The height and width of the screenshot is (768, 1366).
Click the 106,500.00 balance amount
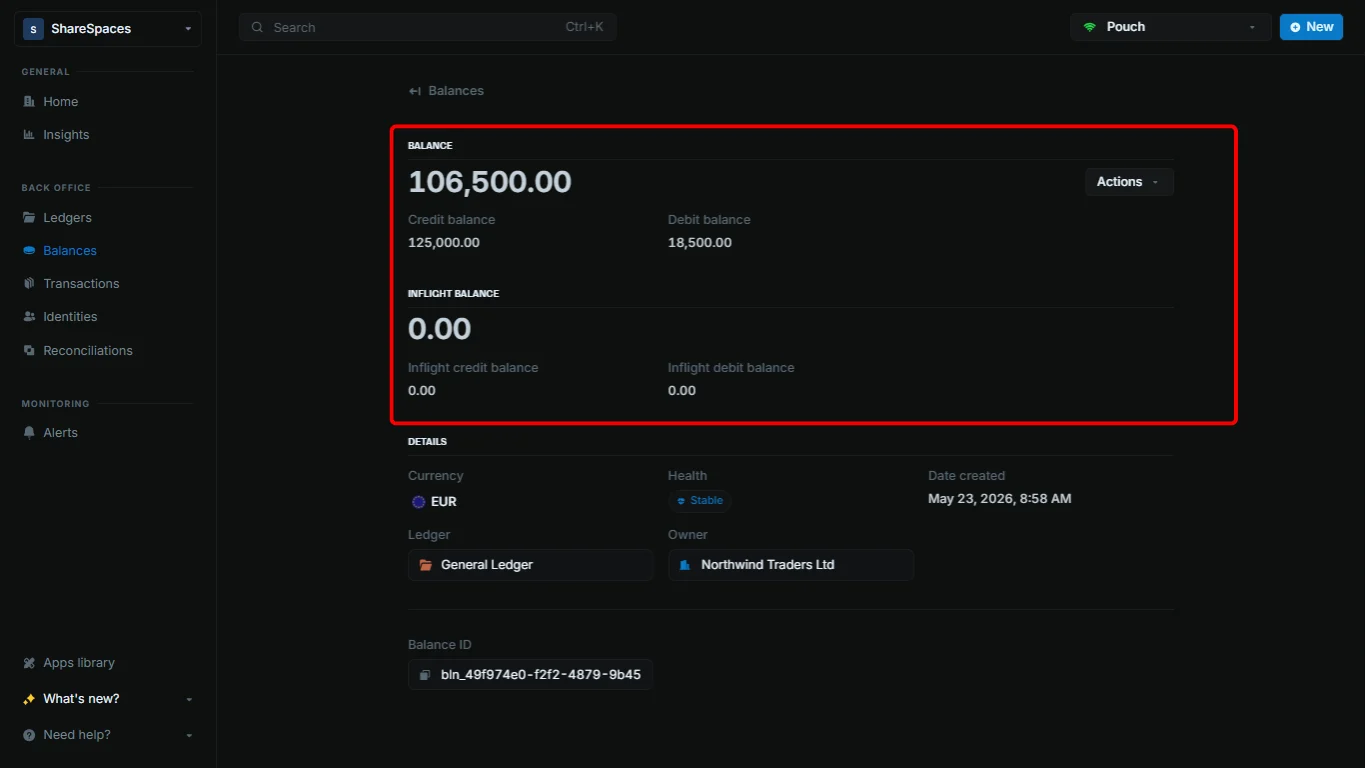490,181
